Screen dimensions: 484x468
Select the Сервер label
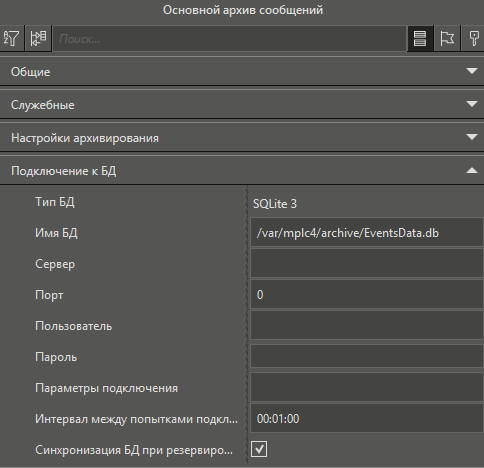pos(55,264)
